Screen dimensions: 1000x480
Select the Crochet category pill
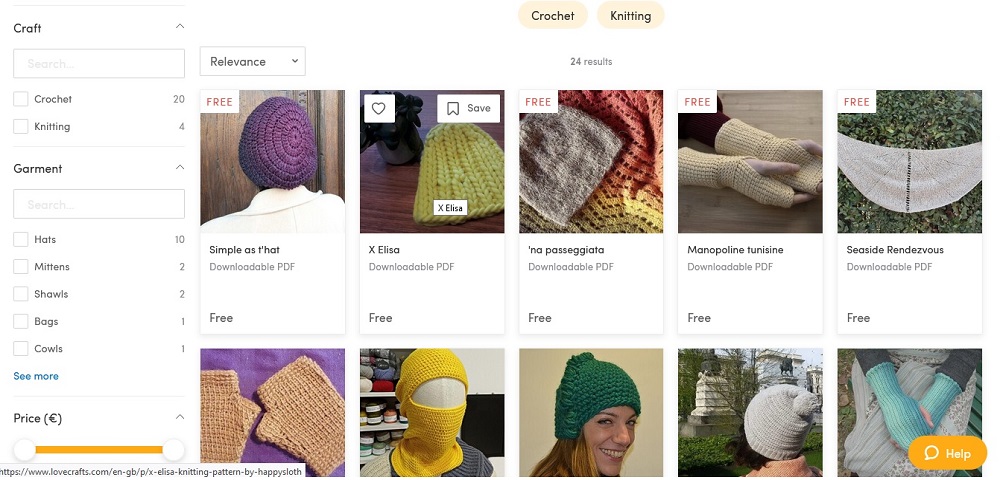pos(553,16)
